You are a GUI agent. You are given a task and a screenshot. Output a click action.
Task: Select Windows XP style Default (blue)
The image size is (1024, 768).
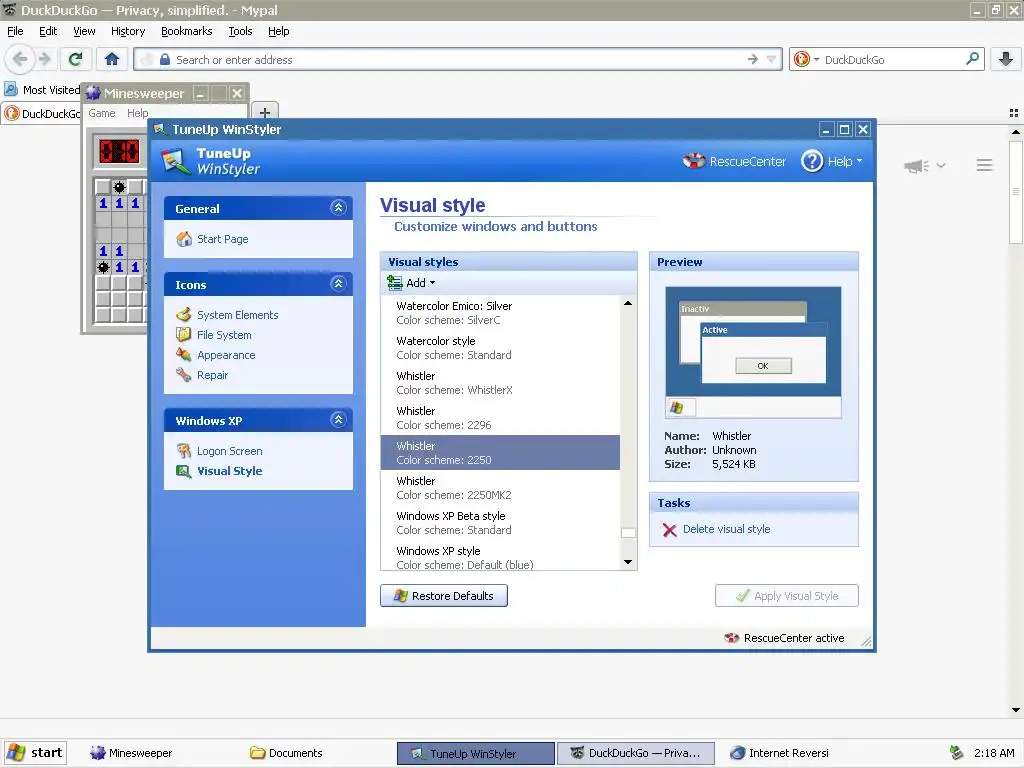pos(500,558)
